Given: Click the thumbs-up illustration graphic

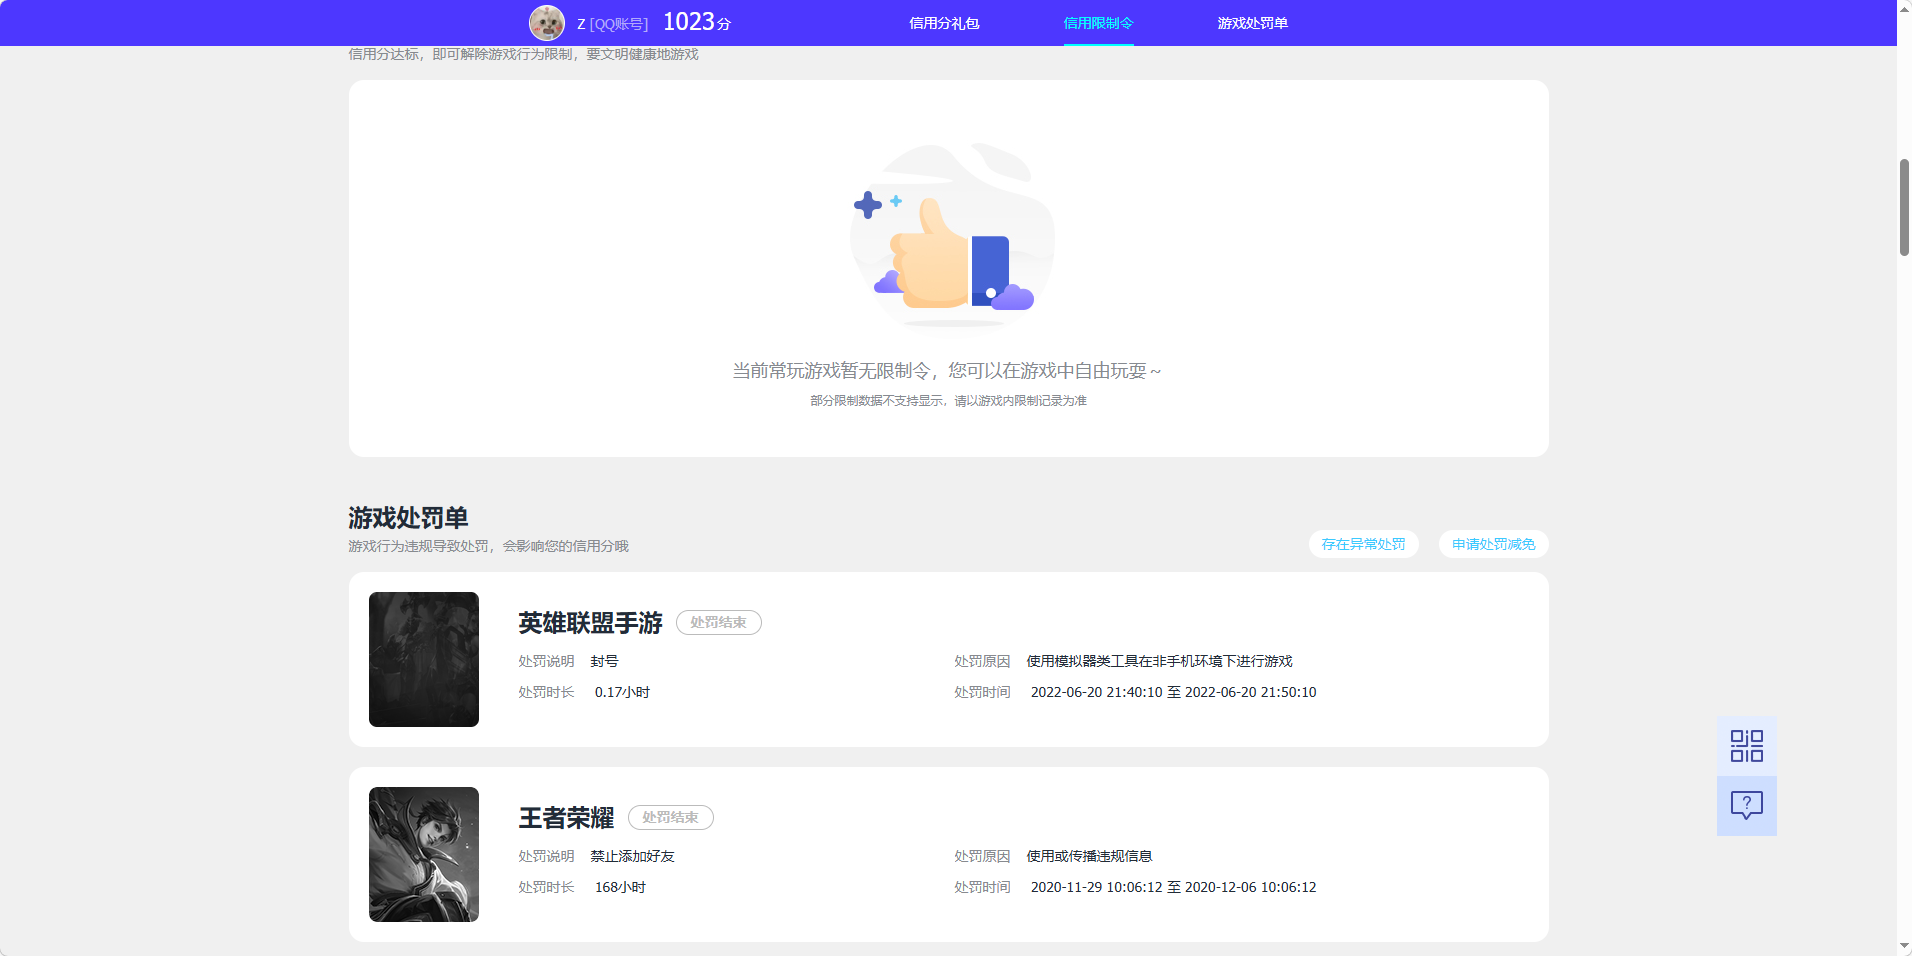Looking at the screenshot, I should click(x=951, y=240).
